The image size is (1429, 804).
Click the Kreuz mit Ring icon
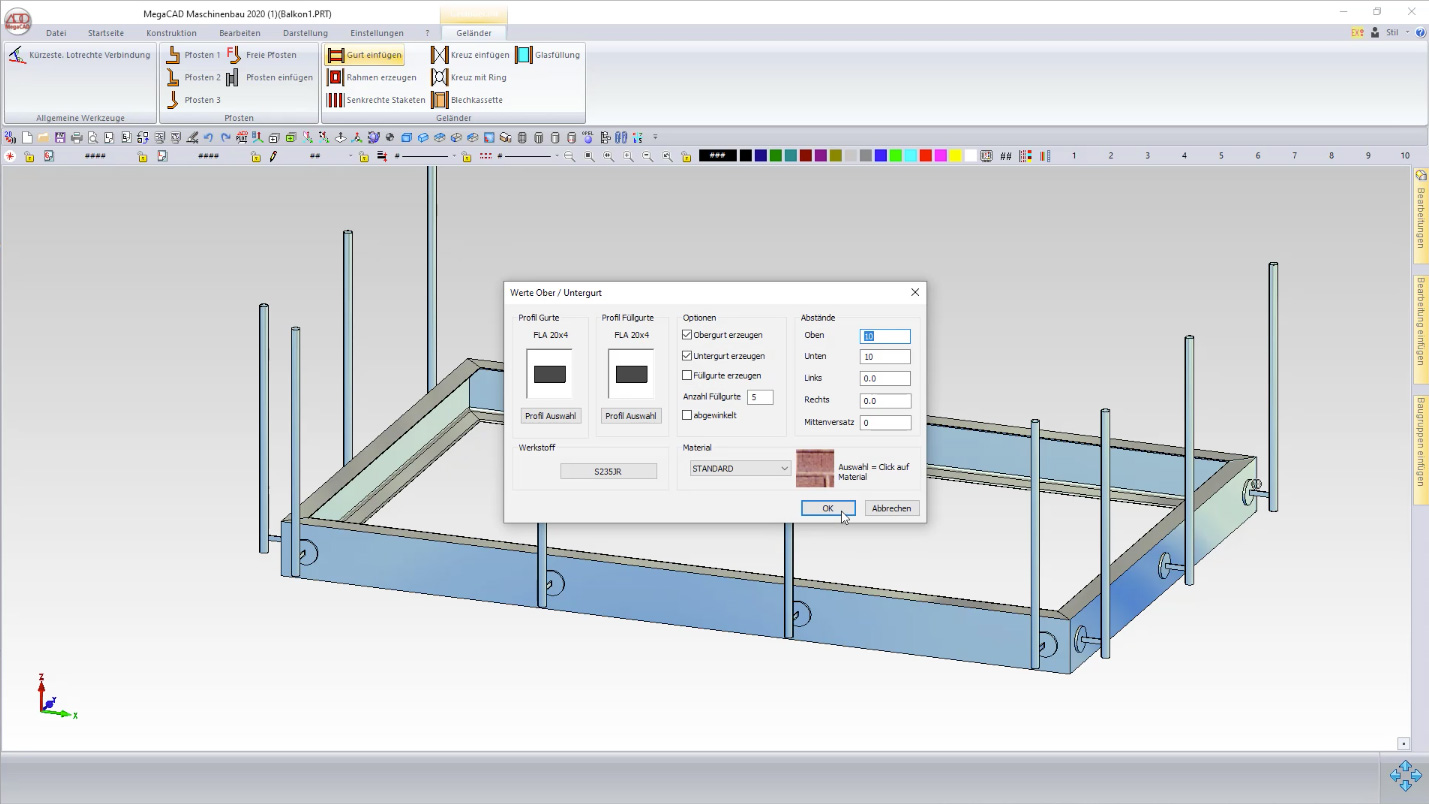click(x=439, y=77)
